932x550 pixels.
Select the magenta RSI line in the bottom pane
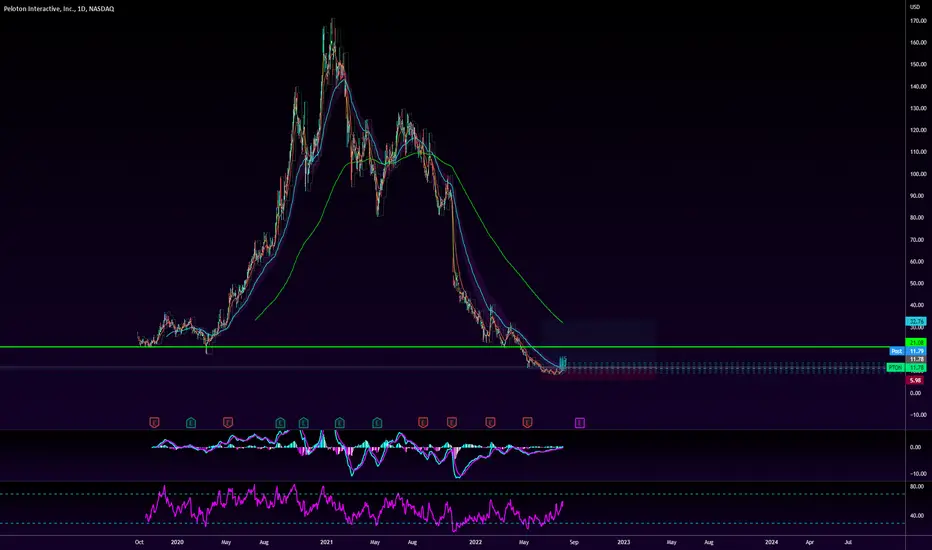[354, 508]
